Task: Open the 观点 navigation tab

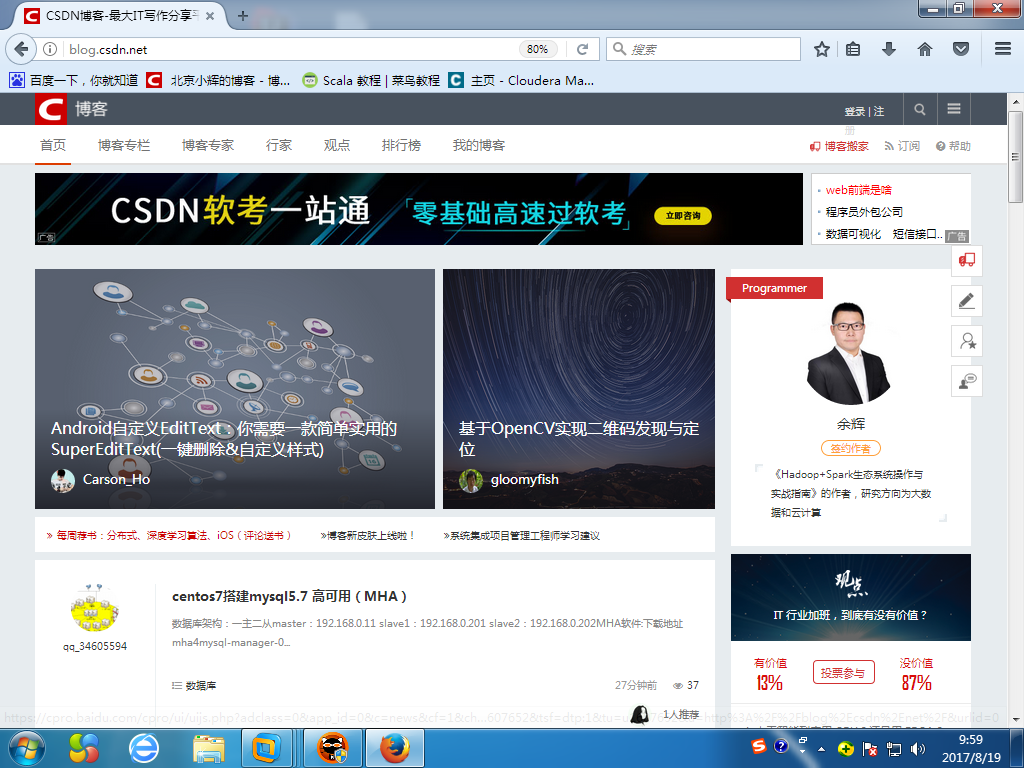Action: (337, 145)
